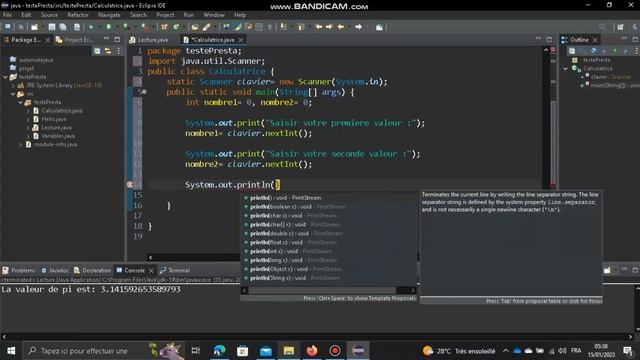Open the Project menu
The height and width of the screenshot is (360, 640).
[x=165, y=15]
